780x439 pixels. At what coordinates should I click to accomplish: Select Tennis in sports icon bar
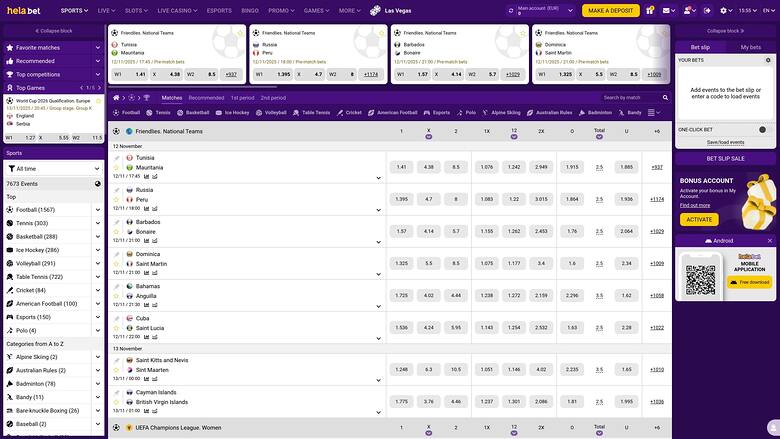point(158,113)
